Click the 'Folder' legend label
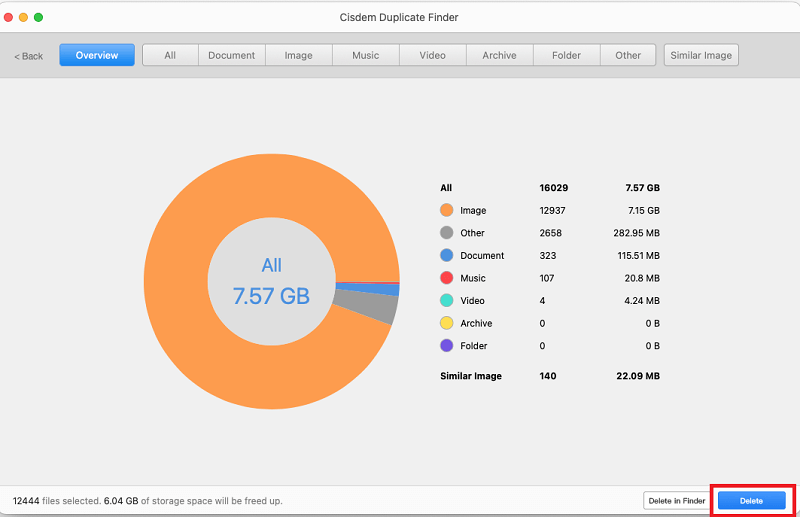 pyautogui.click(x=473, y=346)
